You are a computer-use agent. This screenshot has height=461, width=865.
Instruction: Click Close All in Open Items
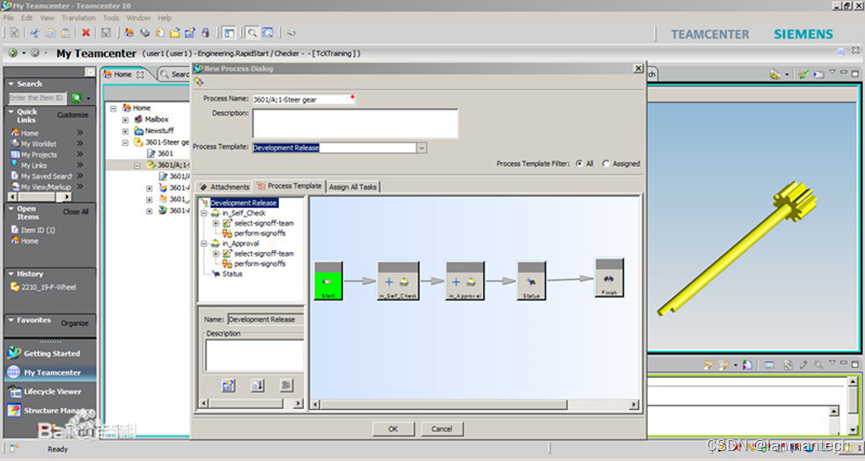pyautogui.click(x=76, y=212)
